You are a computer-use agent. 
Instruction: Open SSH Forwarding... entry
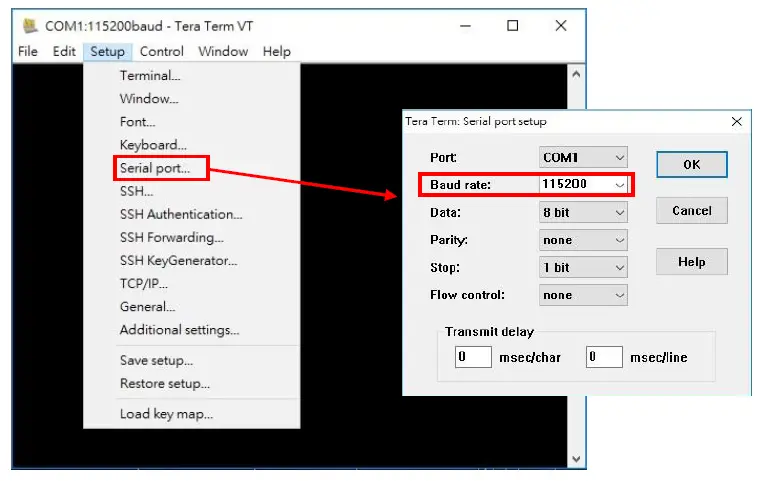coord(172,237)
